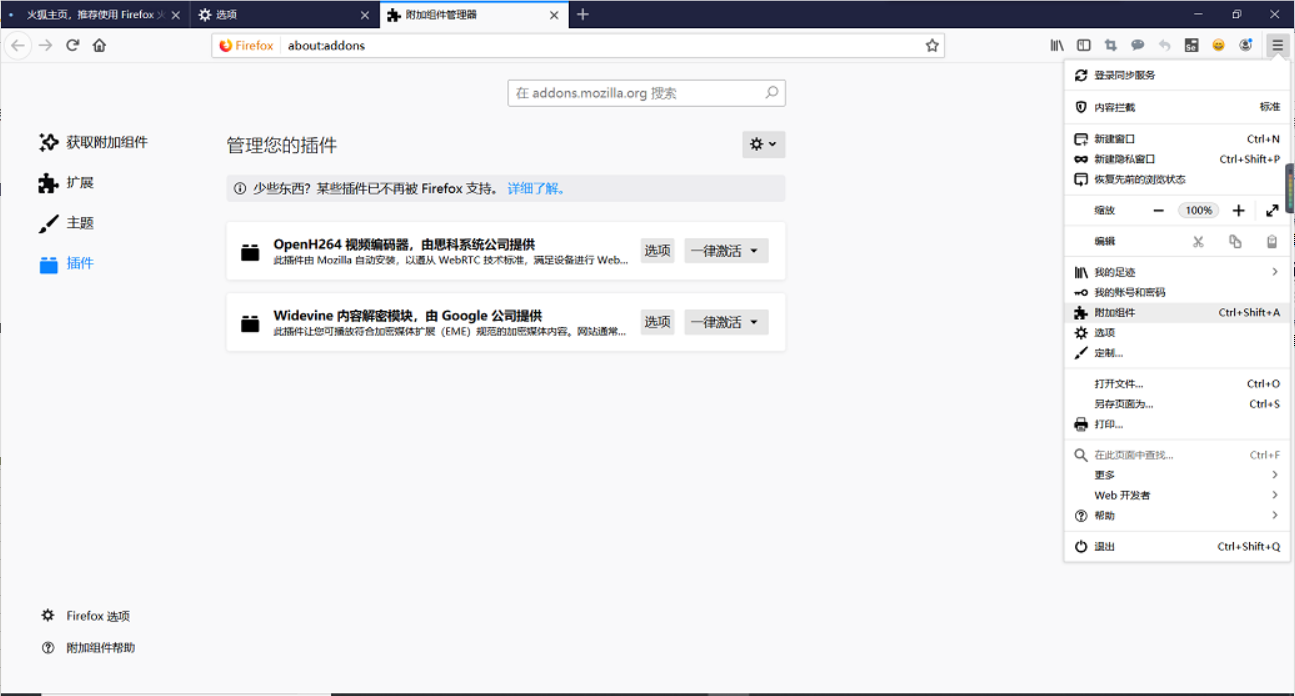The height and width of the screenshot is (696, 1295).
Task: Select 我的账号和密码 menu item
Action: click(1176, 292)
